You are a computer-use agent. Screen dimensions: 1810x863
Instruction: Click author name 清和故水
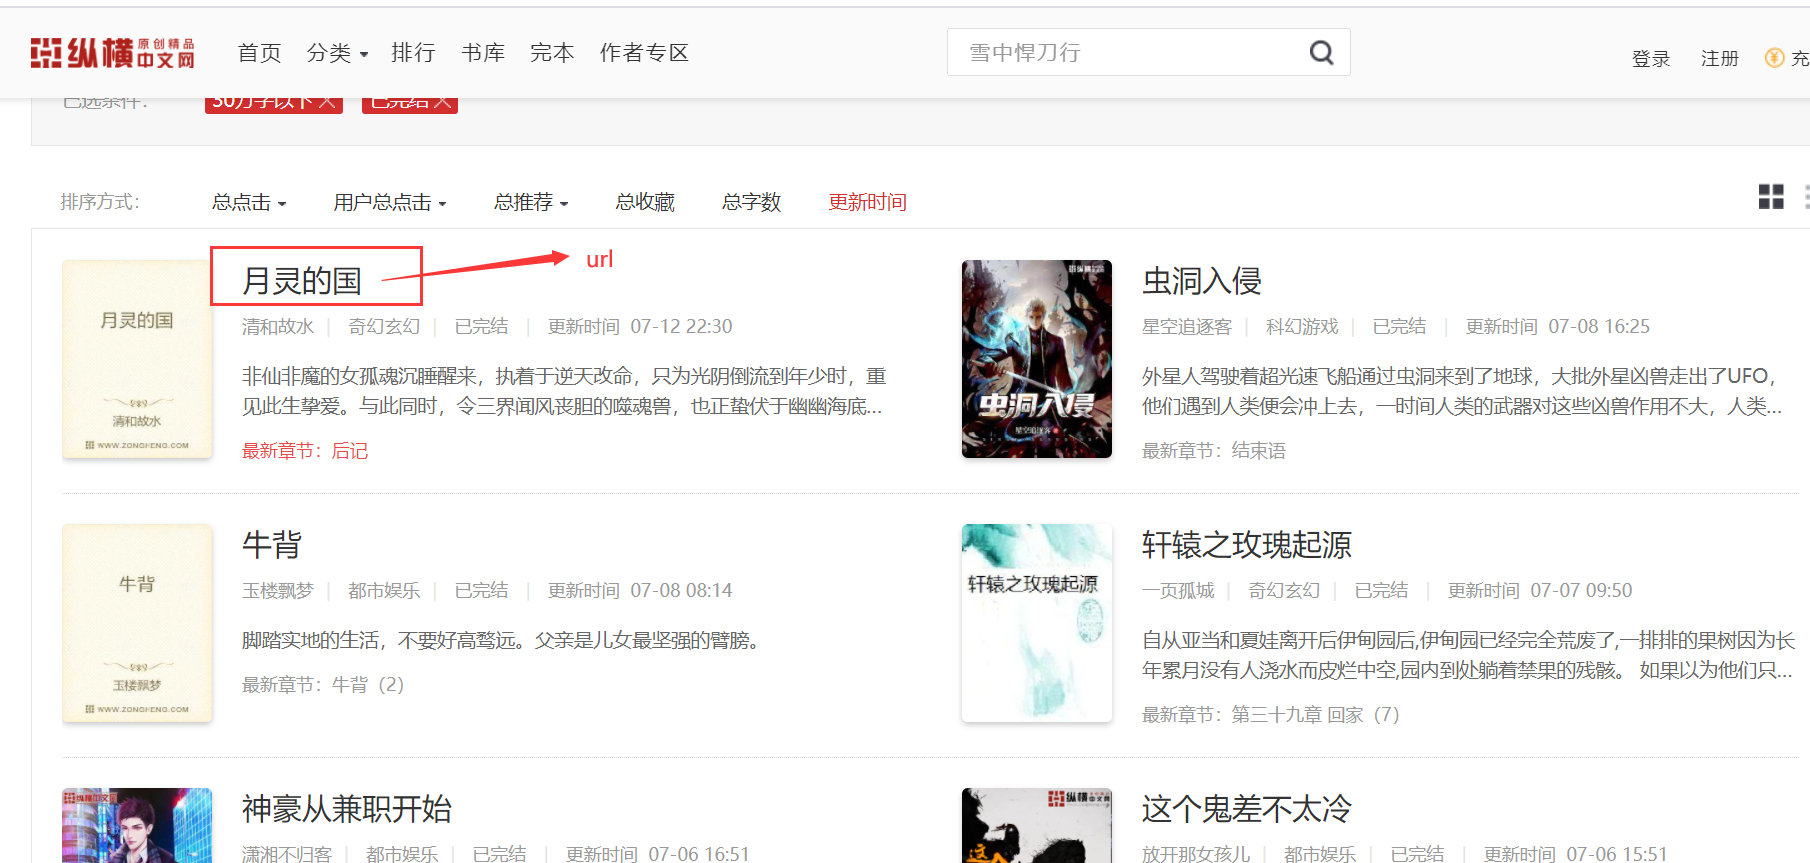278,327
